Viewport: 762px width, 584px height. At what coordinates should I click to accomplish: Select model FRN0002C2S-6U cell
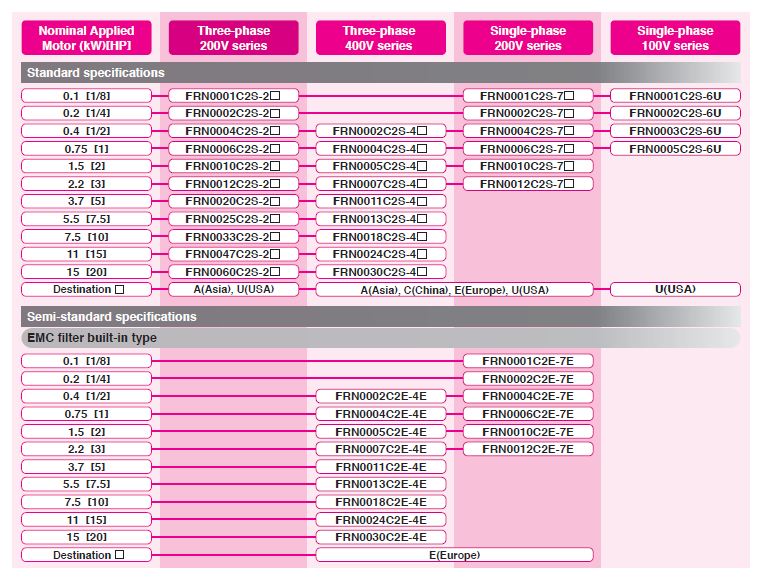pyautogui.click(x=675, y=113)
